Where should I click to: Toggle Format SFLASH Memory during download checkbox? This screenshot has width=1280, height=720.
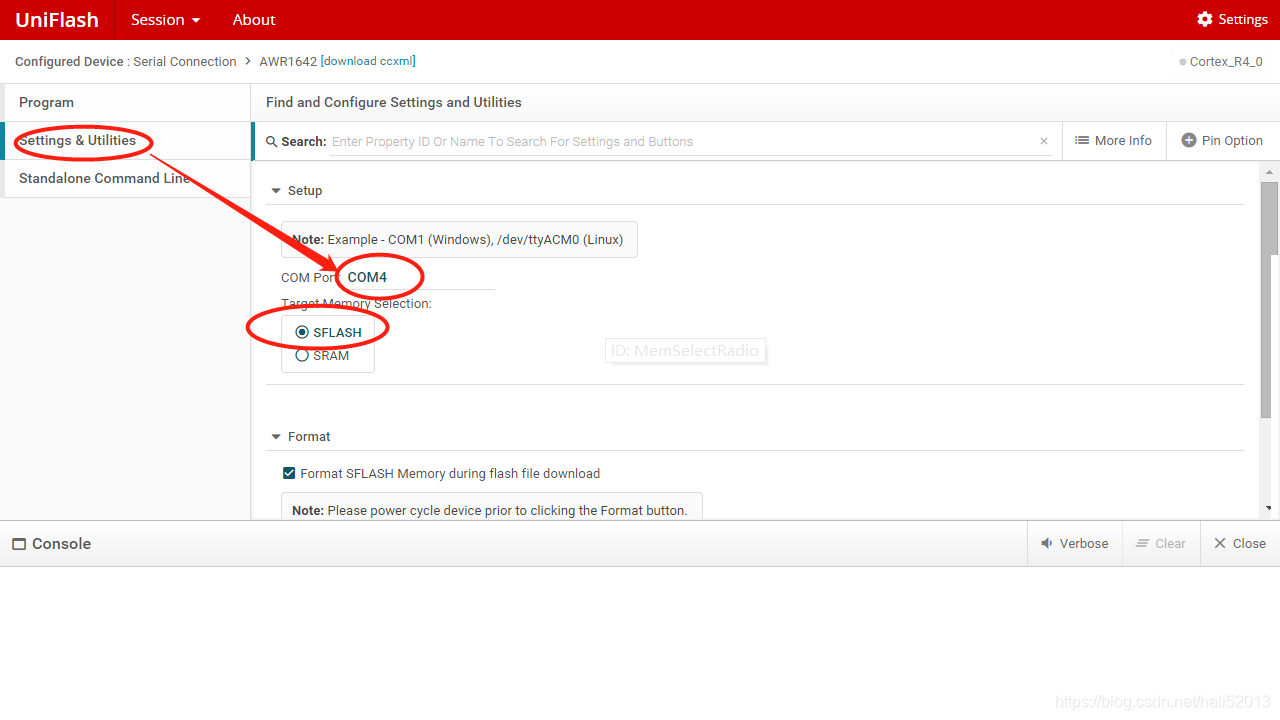tap(290, 474)
